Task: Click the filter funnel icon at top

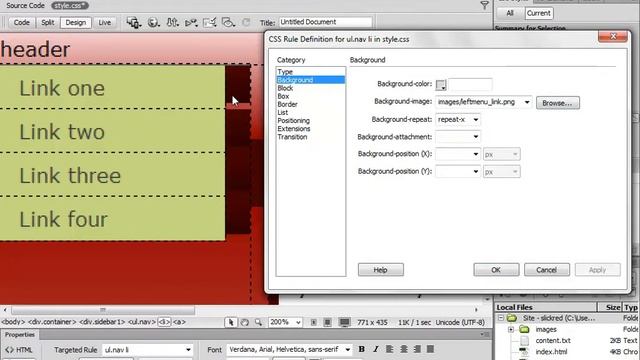Action: pyautogui.click(x=484, y=5)
